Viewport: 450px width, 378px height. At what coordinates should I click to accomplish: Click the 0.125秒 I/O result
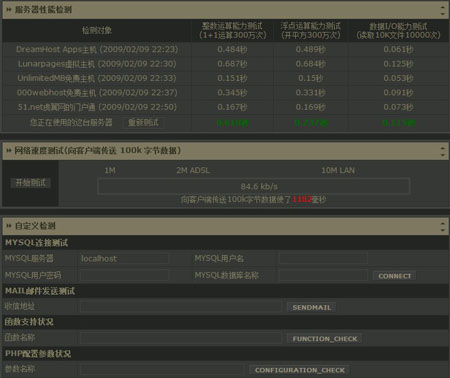[398, 64]
